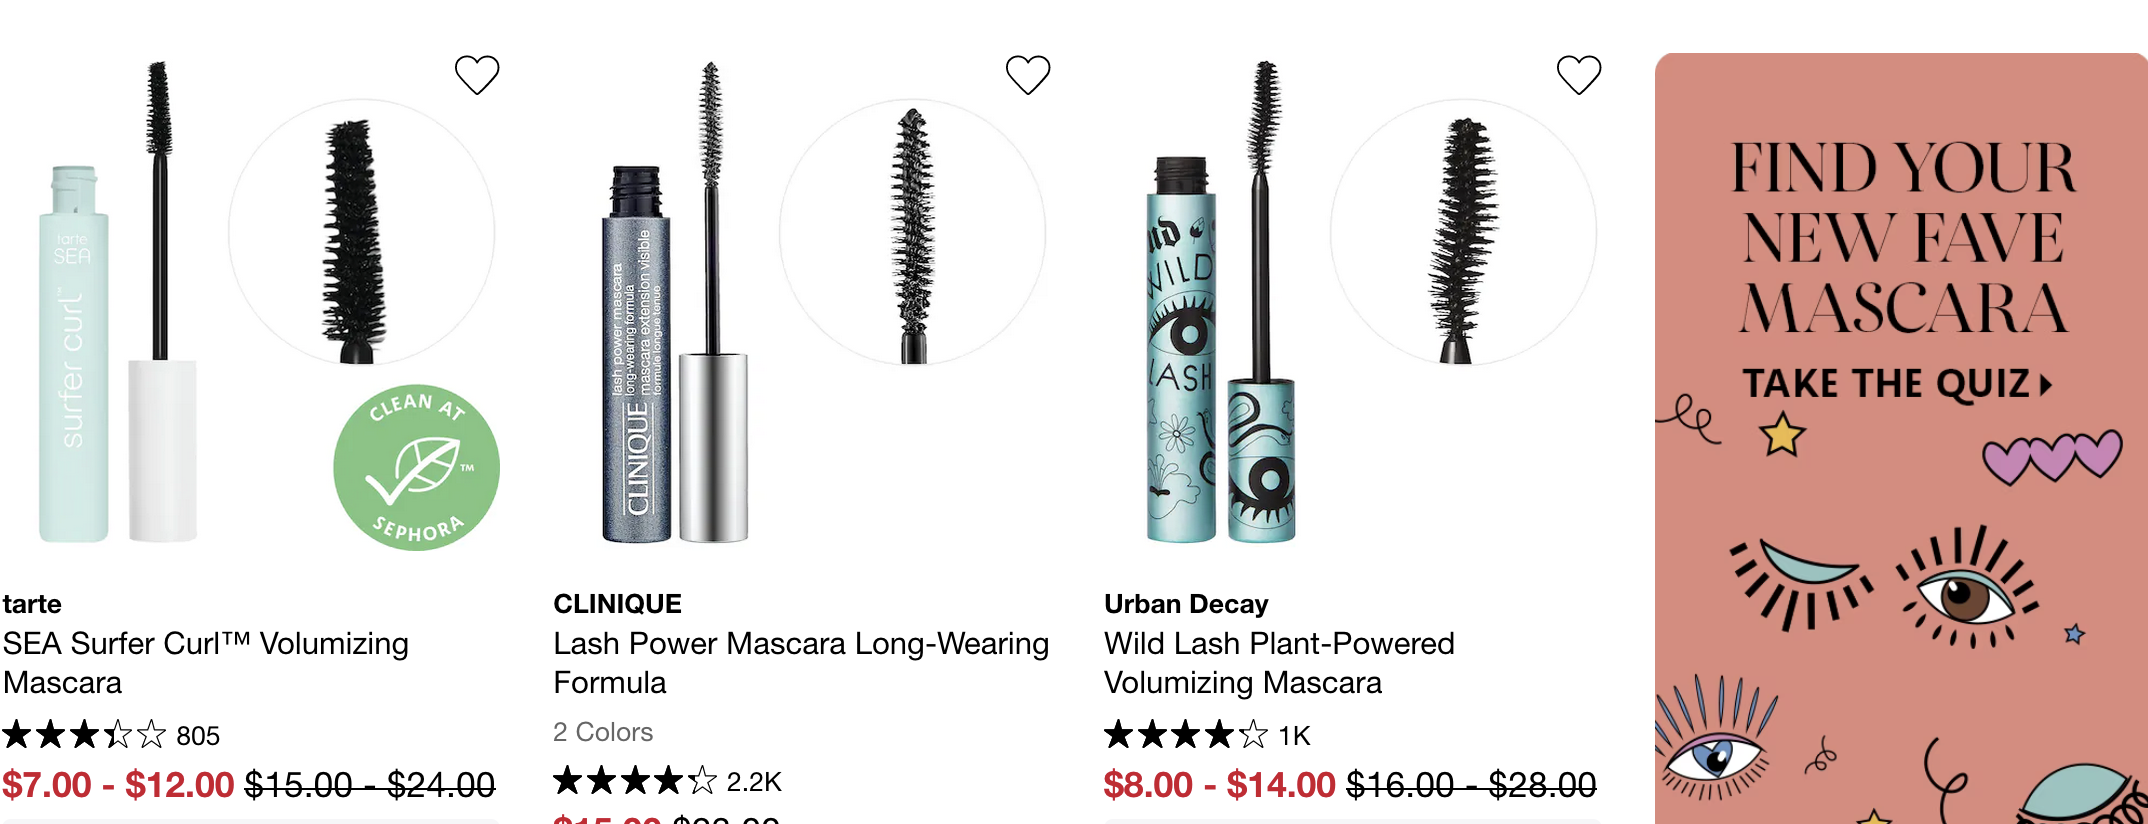Viewport: 2148px width, 824px height.
Task: Click the Urban Decay brand name
Action: tap(1186, 604)
